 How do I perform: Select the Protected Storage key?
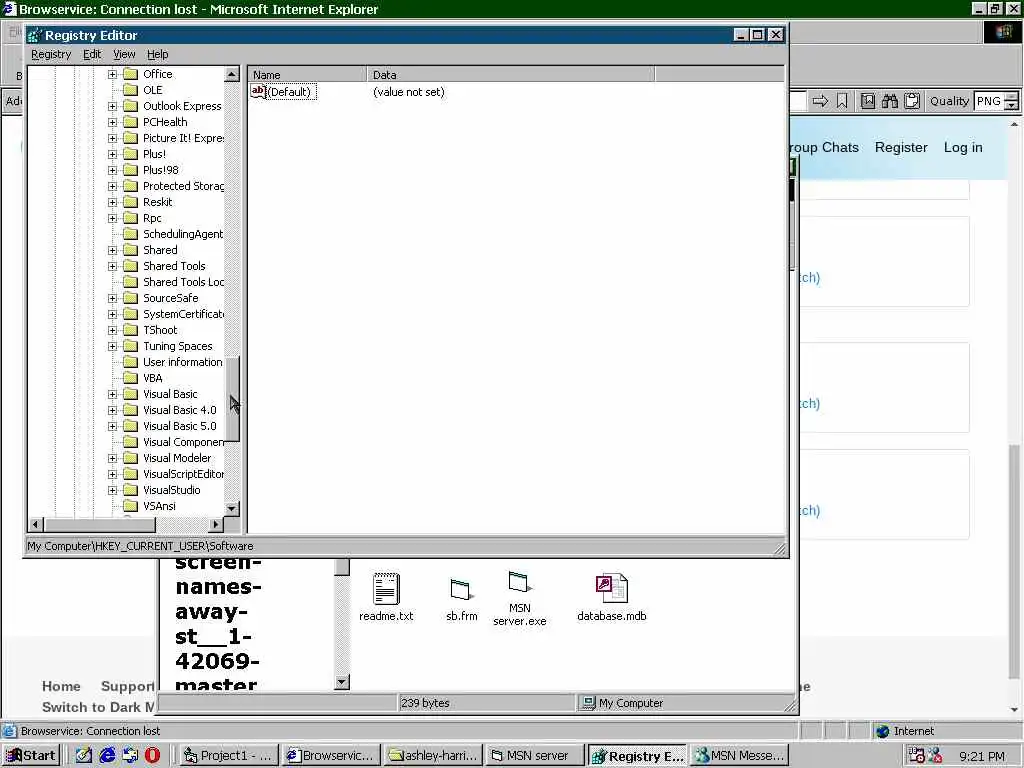183,186
